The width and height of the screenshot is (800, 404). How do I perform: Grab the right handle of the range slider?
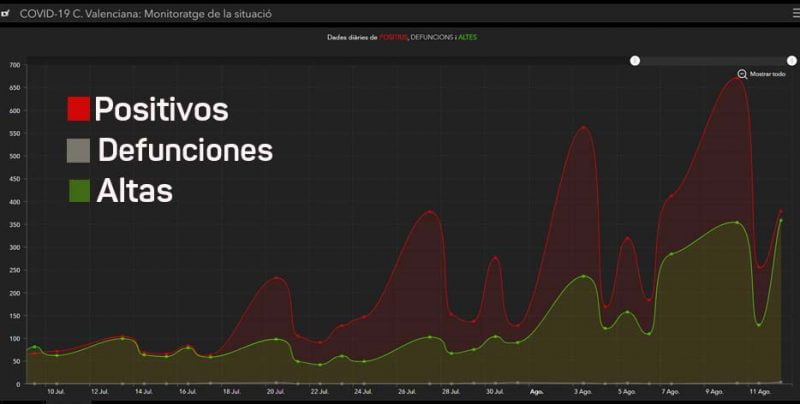(x=792, y=61)
